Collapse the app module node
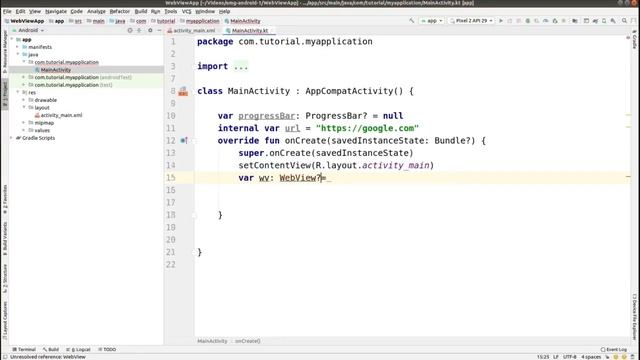640x360 pixels. (12, 40)
